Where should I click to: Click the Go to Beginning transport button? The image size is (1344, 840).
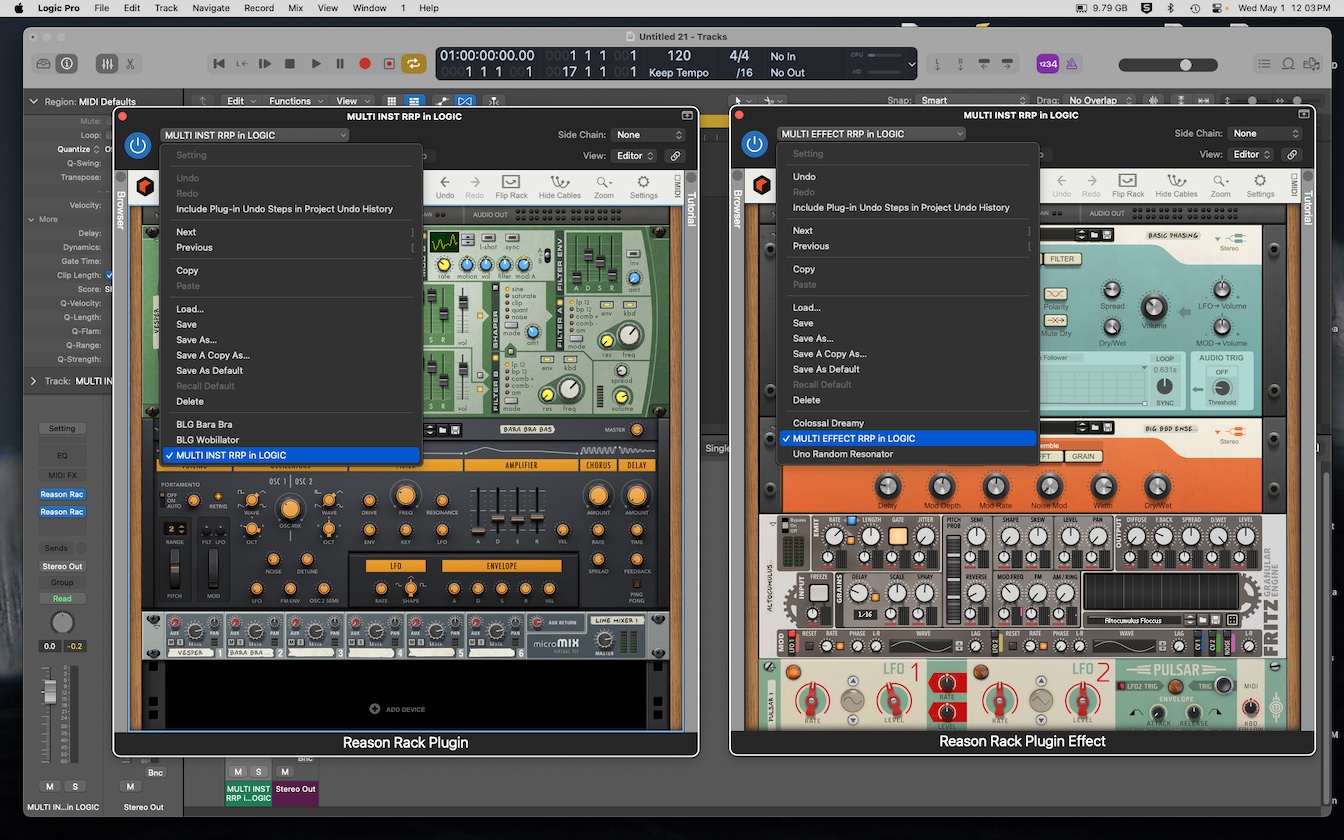(x=219, y=64)
